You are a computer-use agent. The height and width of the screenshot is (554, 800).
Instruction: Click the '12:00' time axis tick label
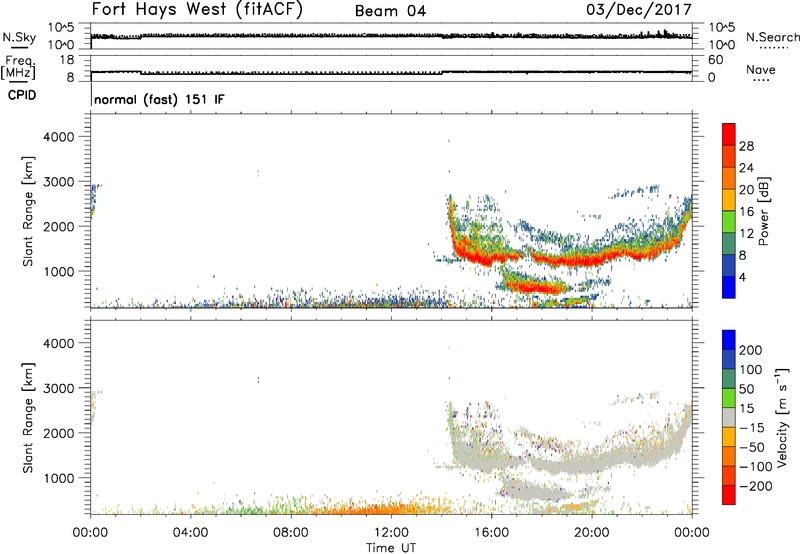pos(391,533)
